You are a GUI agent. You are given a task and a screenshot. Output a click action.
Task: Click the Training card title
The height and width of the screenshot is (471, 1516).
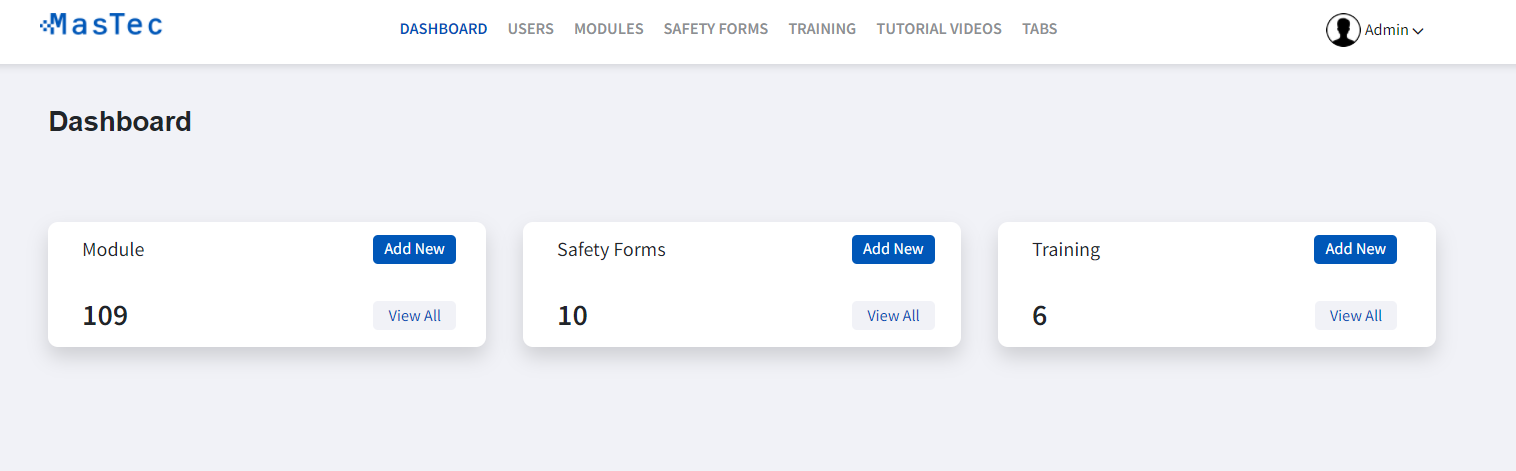click(x=1066, y=250)
